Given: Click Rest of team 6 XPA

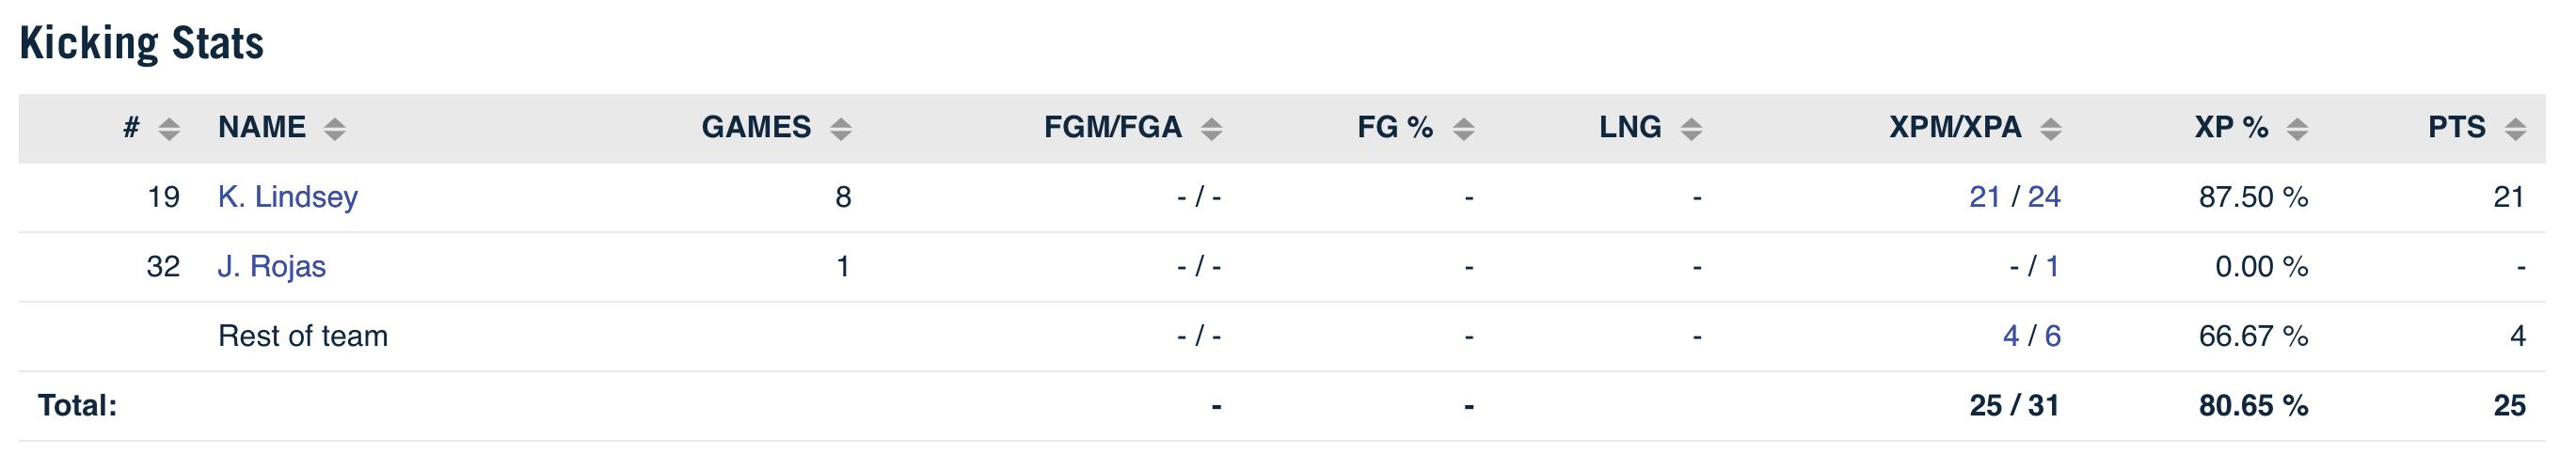Looking at the screenshot, I should [x=2053, y=336].
